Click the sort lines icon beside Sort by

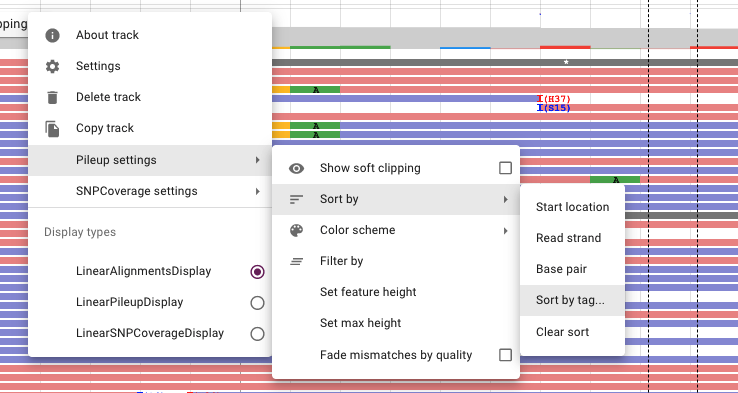[x=296, y=200]
